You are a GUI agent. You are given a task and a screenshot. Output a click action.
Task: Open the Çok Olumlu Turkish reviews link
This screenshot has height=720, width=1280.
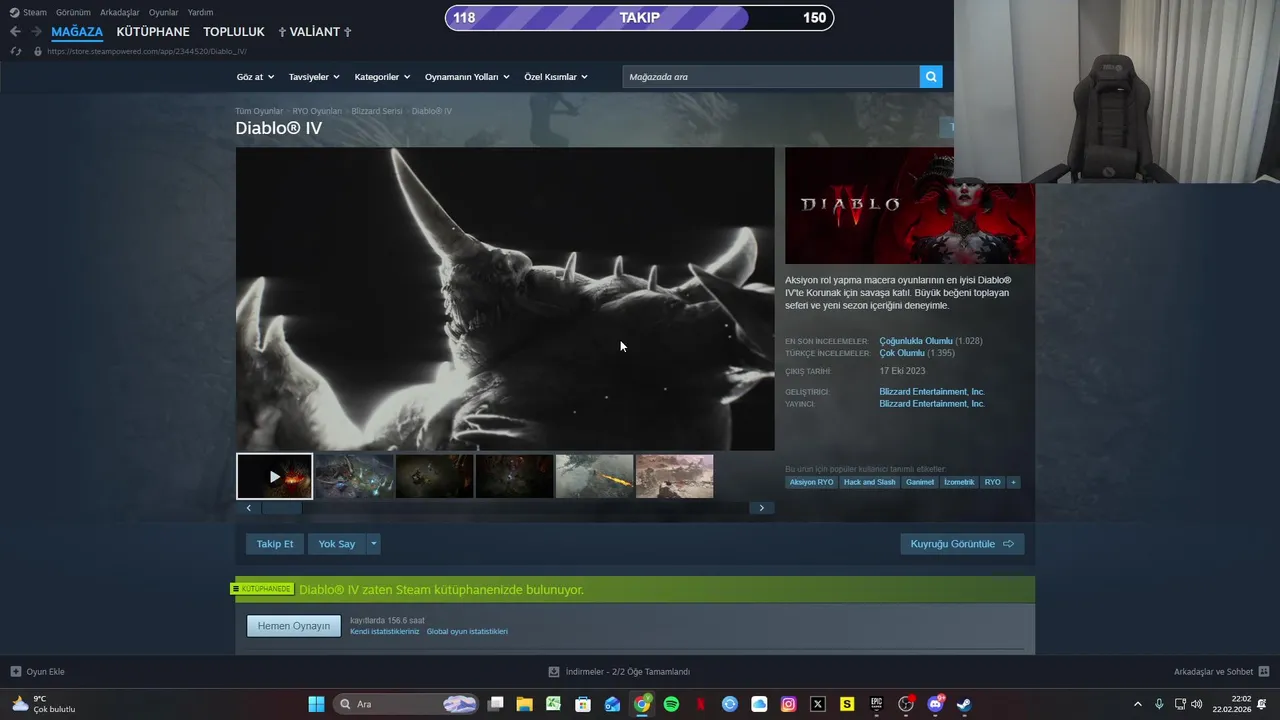[902, 353]
